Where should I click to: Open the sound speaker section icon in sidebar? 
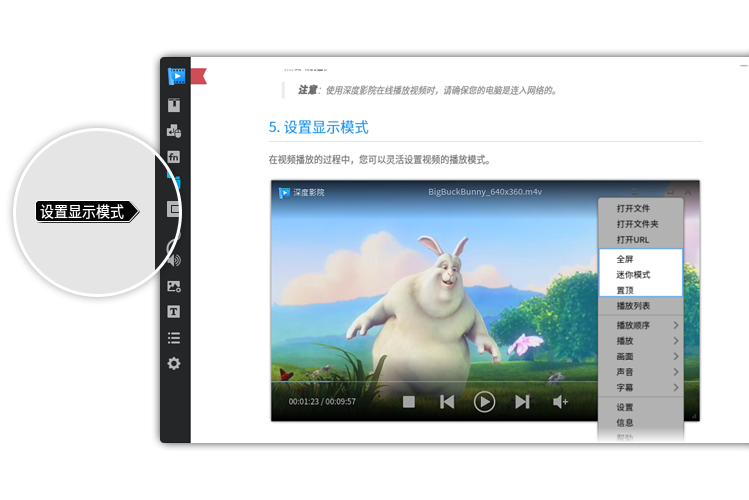tap(174, 260)
